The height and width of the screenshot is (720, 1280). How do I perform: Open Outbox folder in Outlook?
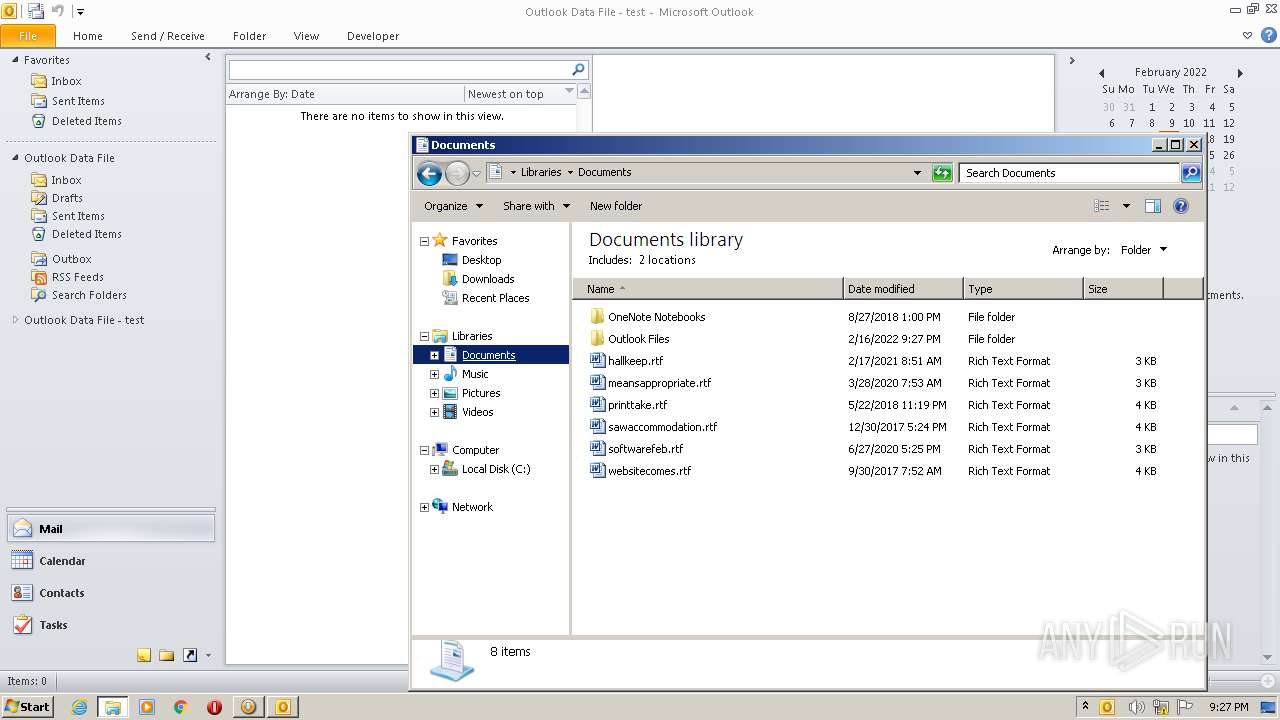coord(61,259)
